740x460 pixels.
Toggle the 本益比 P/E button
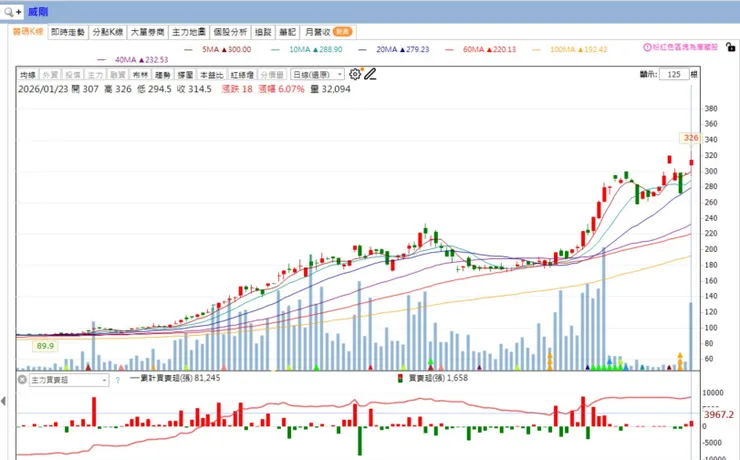coord(212,75)
